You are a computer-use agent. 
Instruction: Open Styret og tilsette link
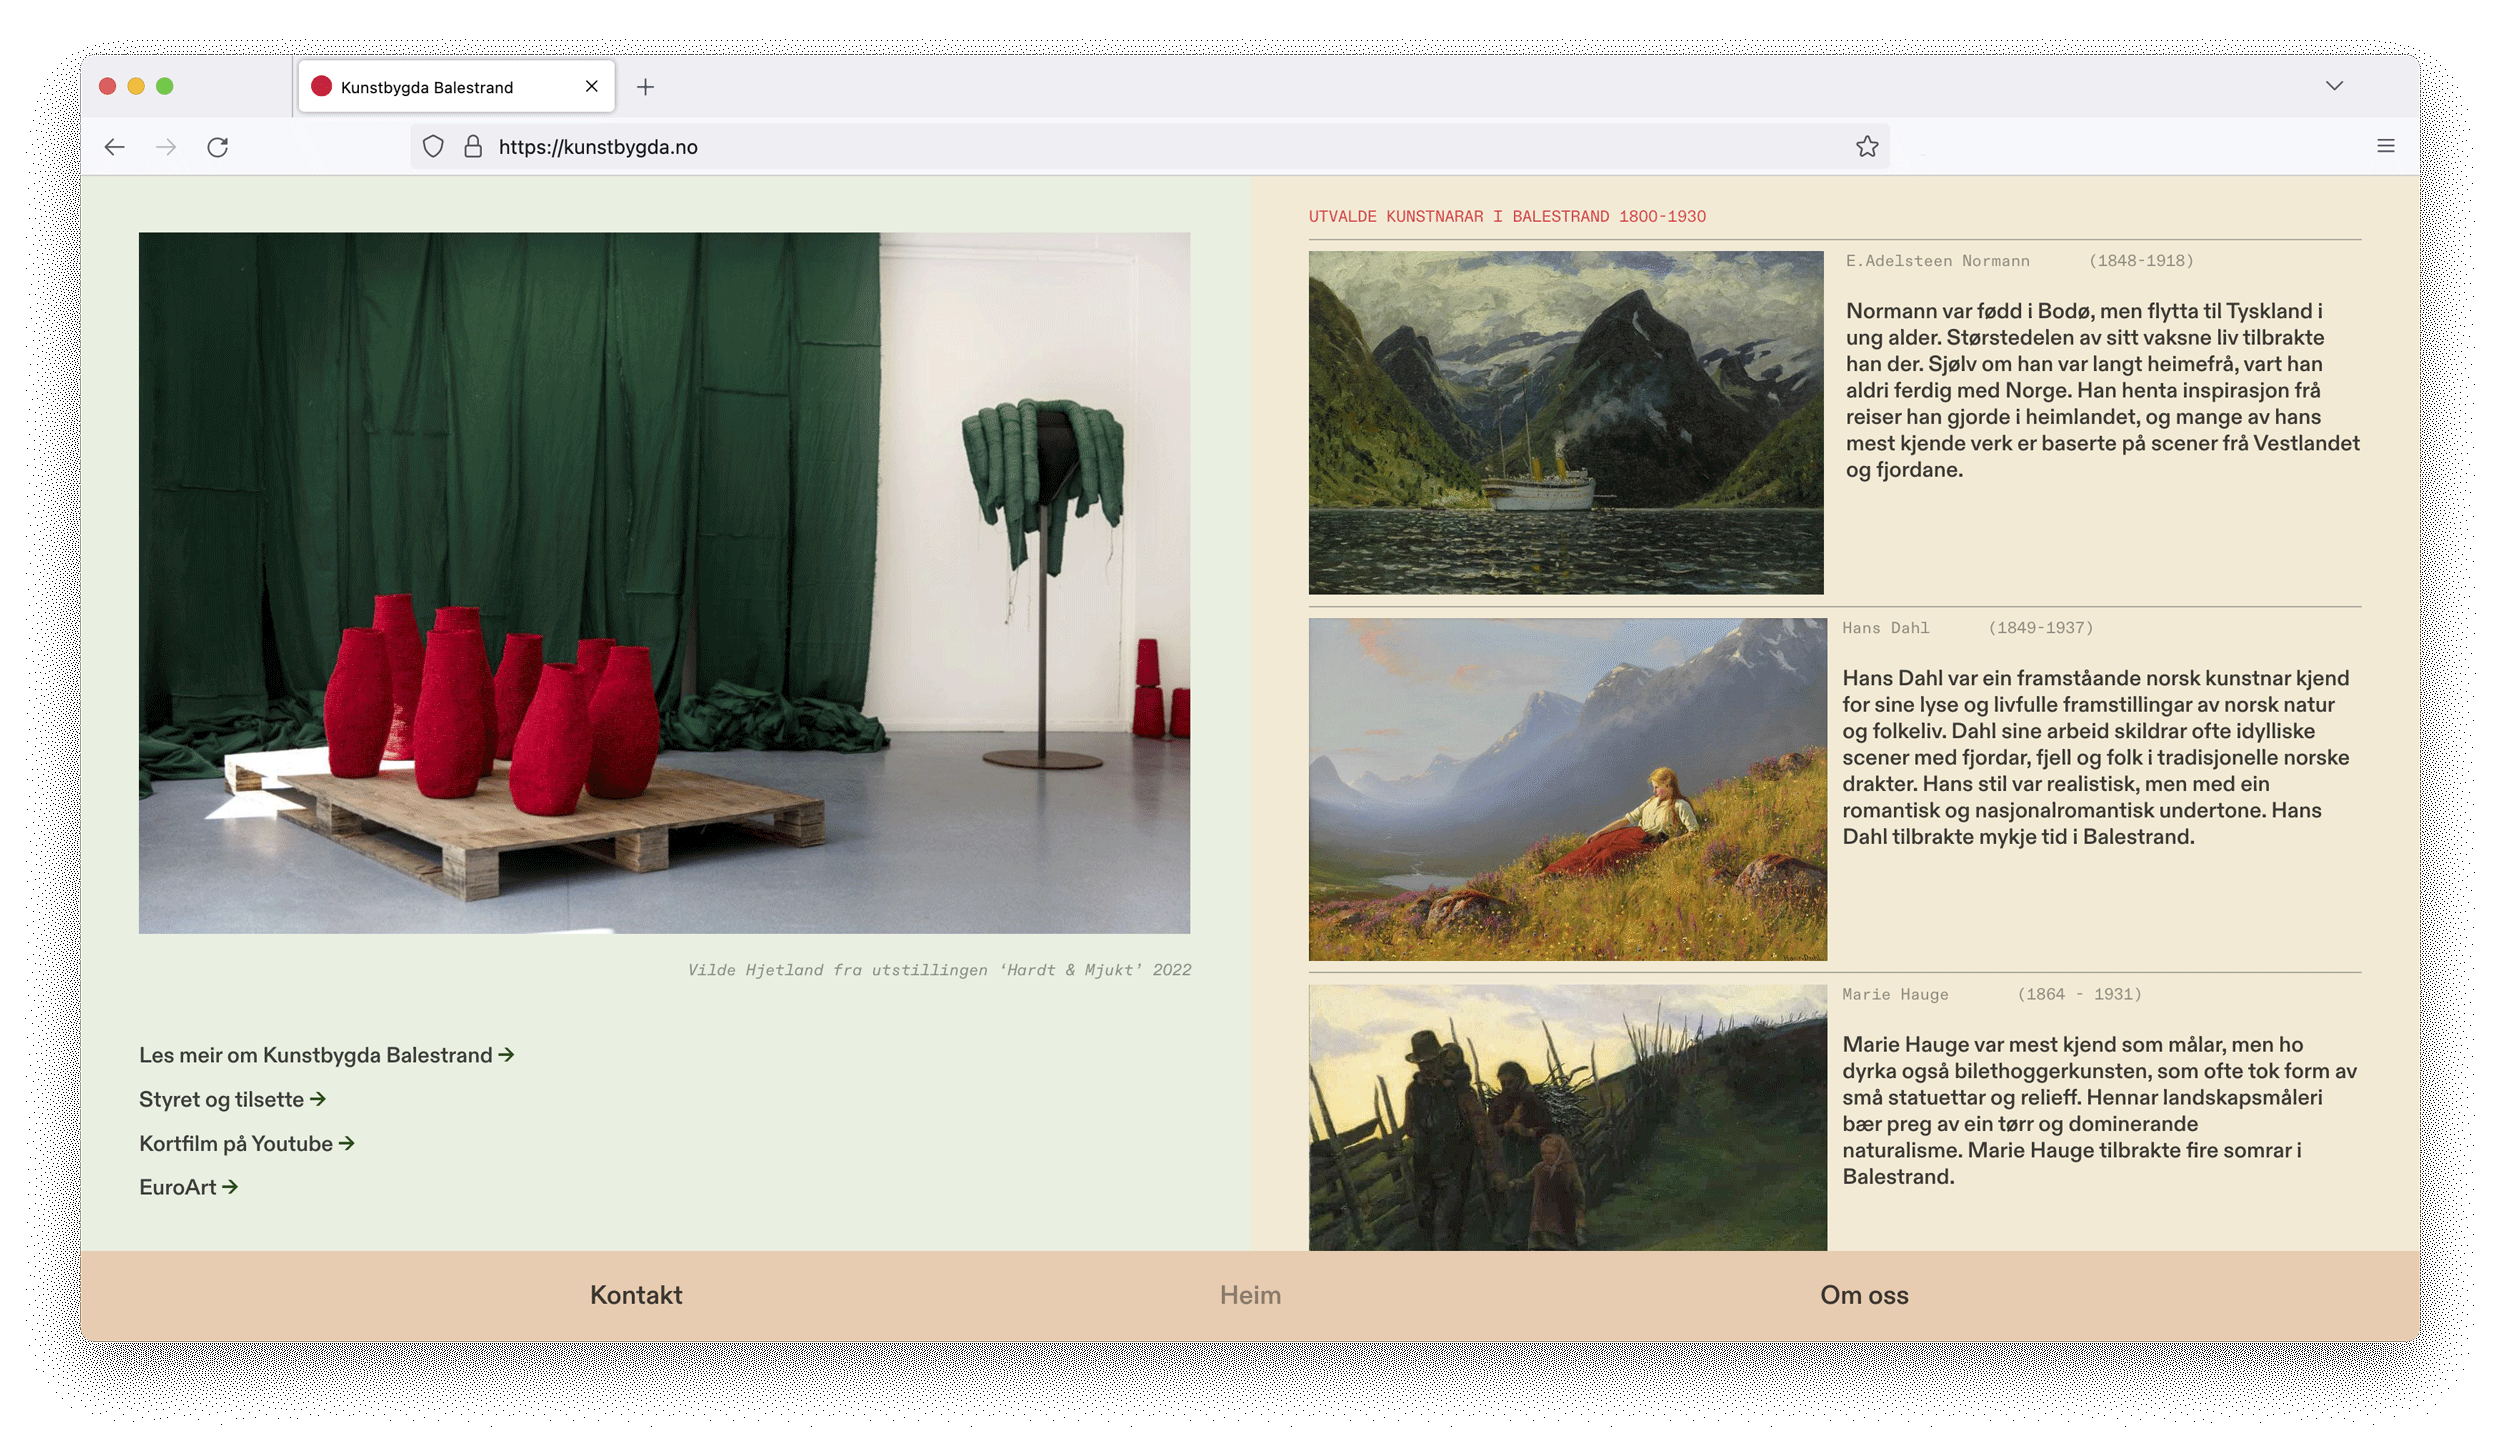coord(232,1099)
